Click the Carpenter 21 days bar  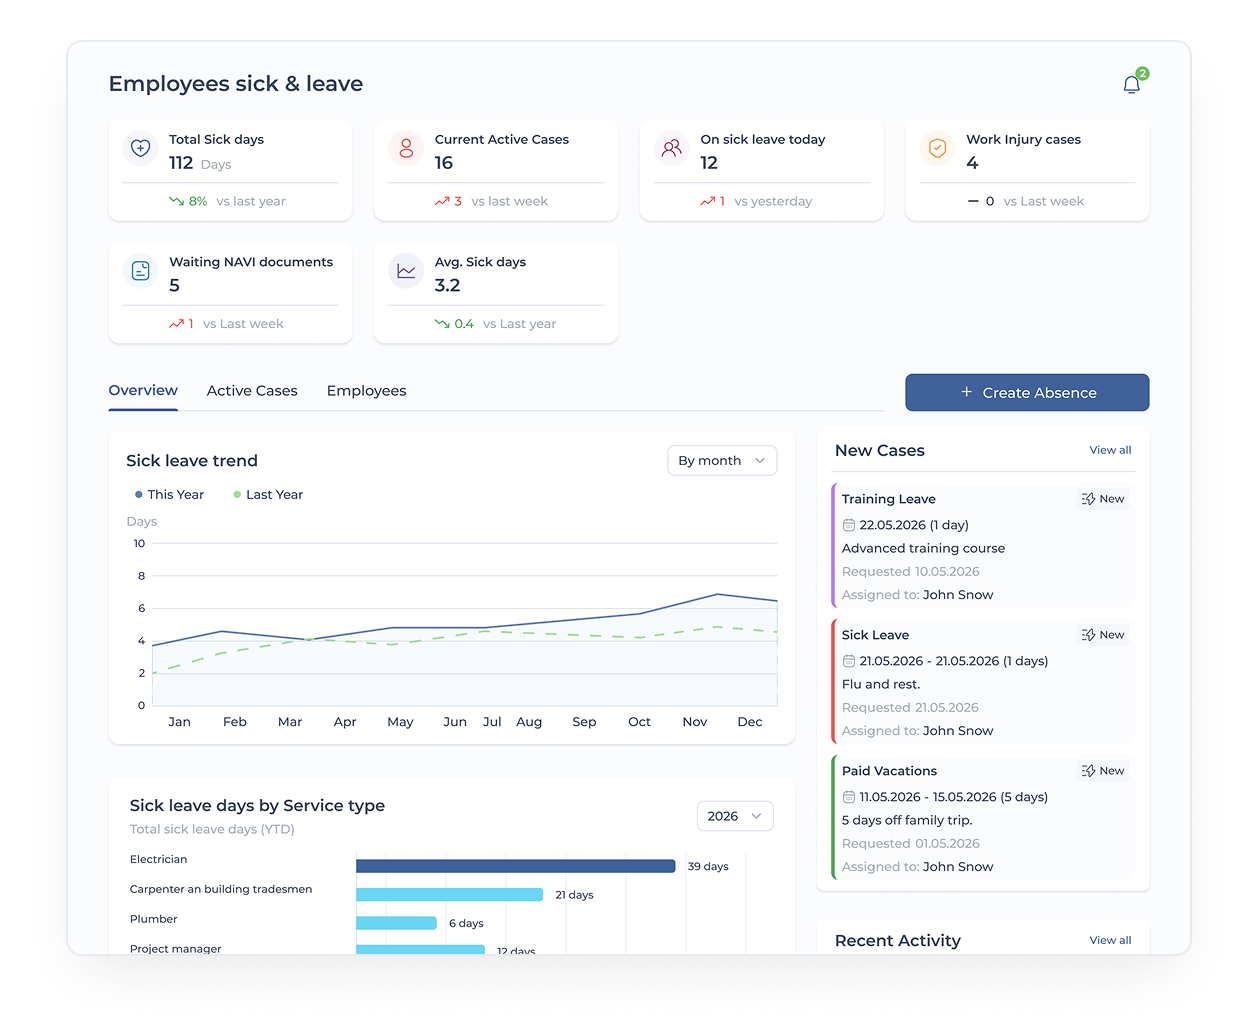(x=450, y=895)
